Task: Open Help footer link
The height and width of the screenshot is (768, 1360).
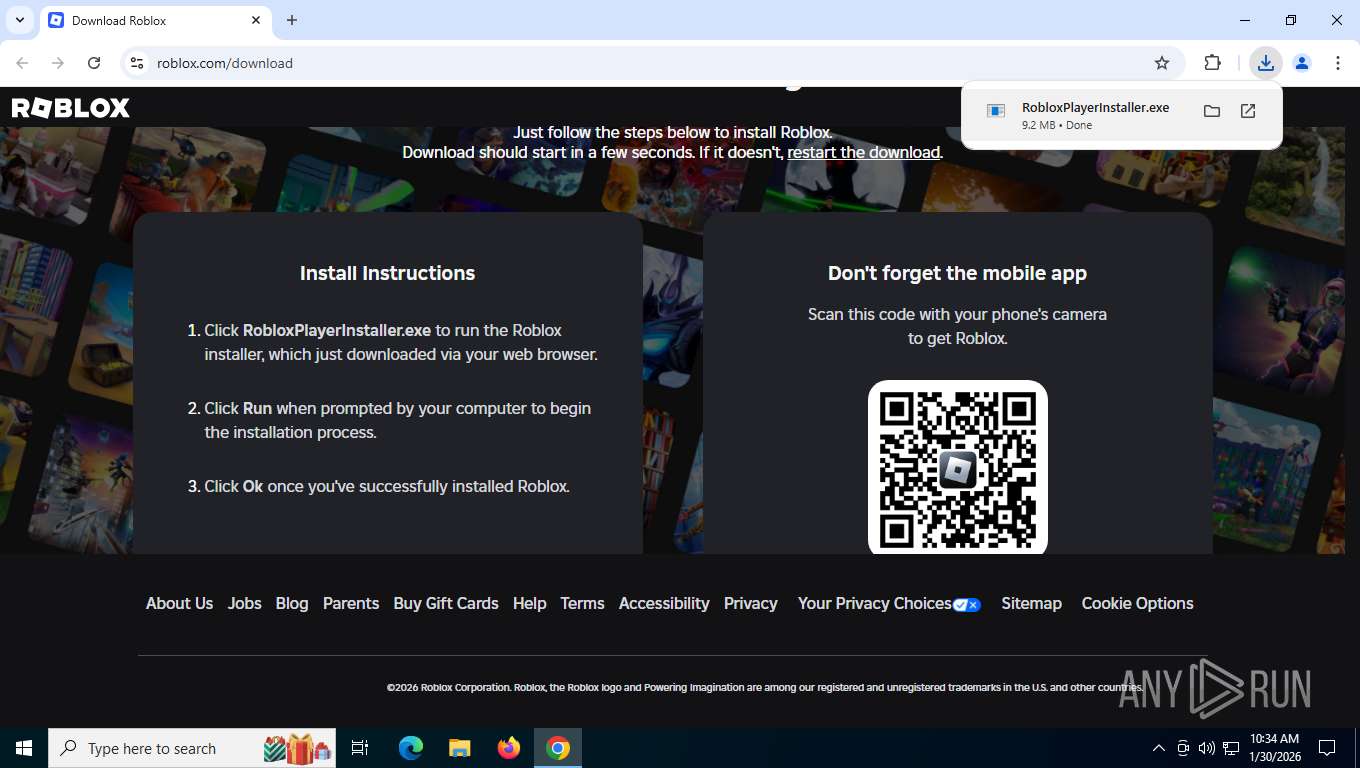Action: click(x=530, y=603)
